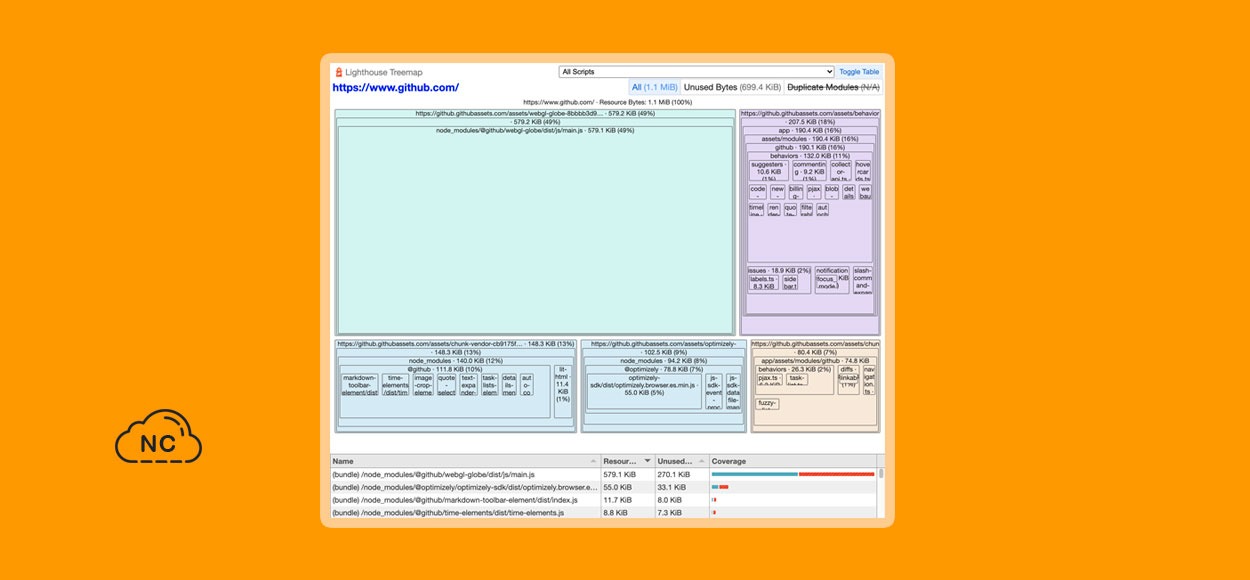This screenshot has height=580, width=1250.
Task: Select the github · 190.1 KiB node
Action: click(811, 148)
